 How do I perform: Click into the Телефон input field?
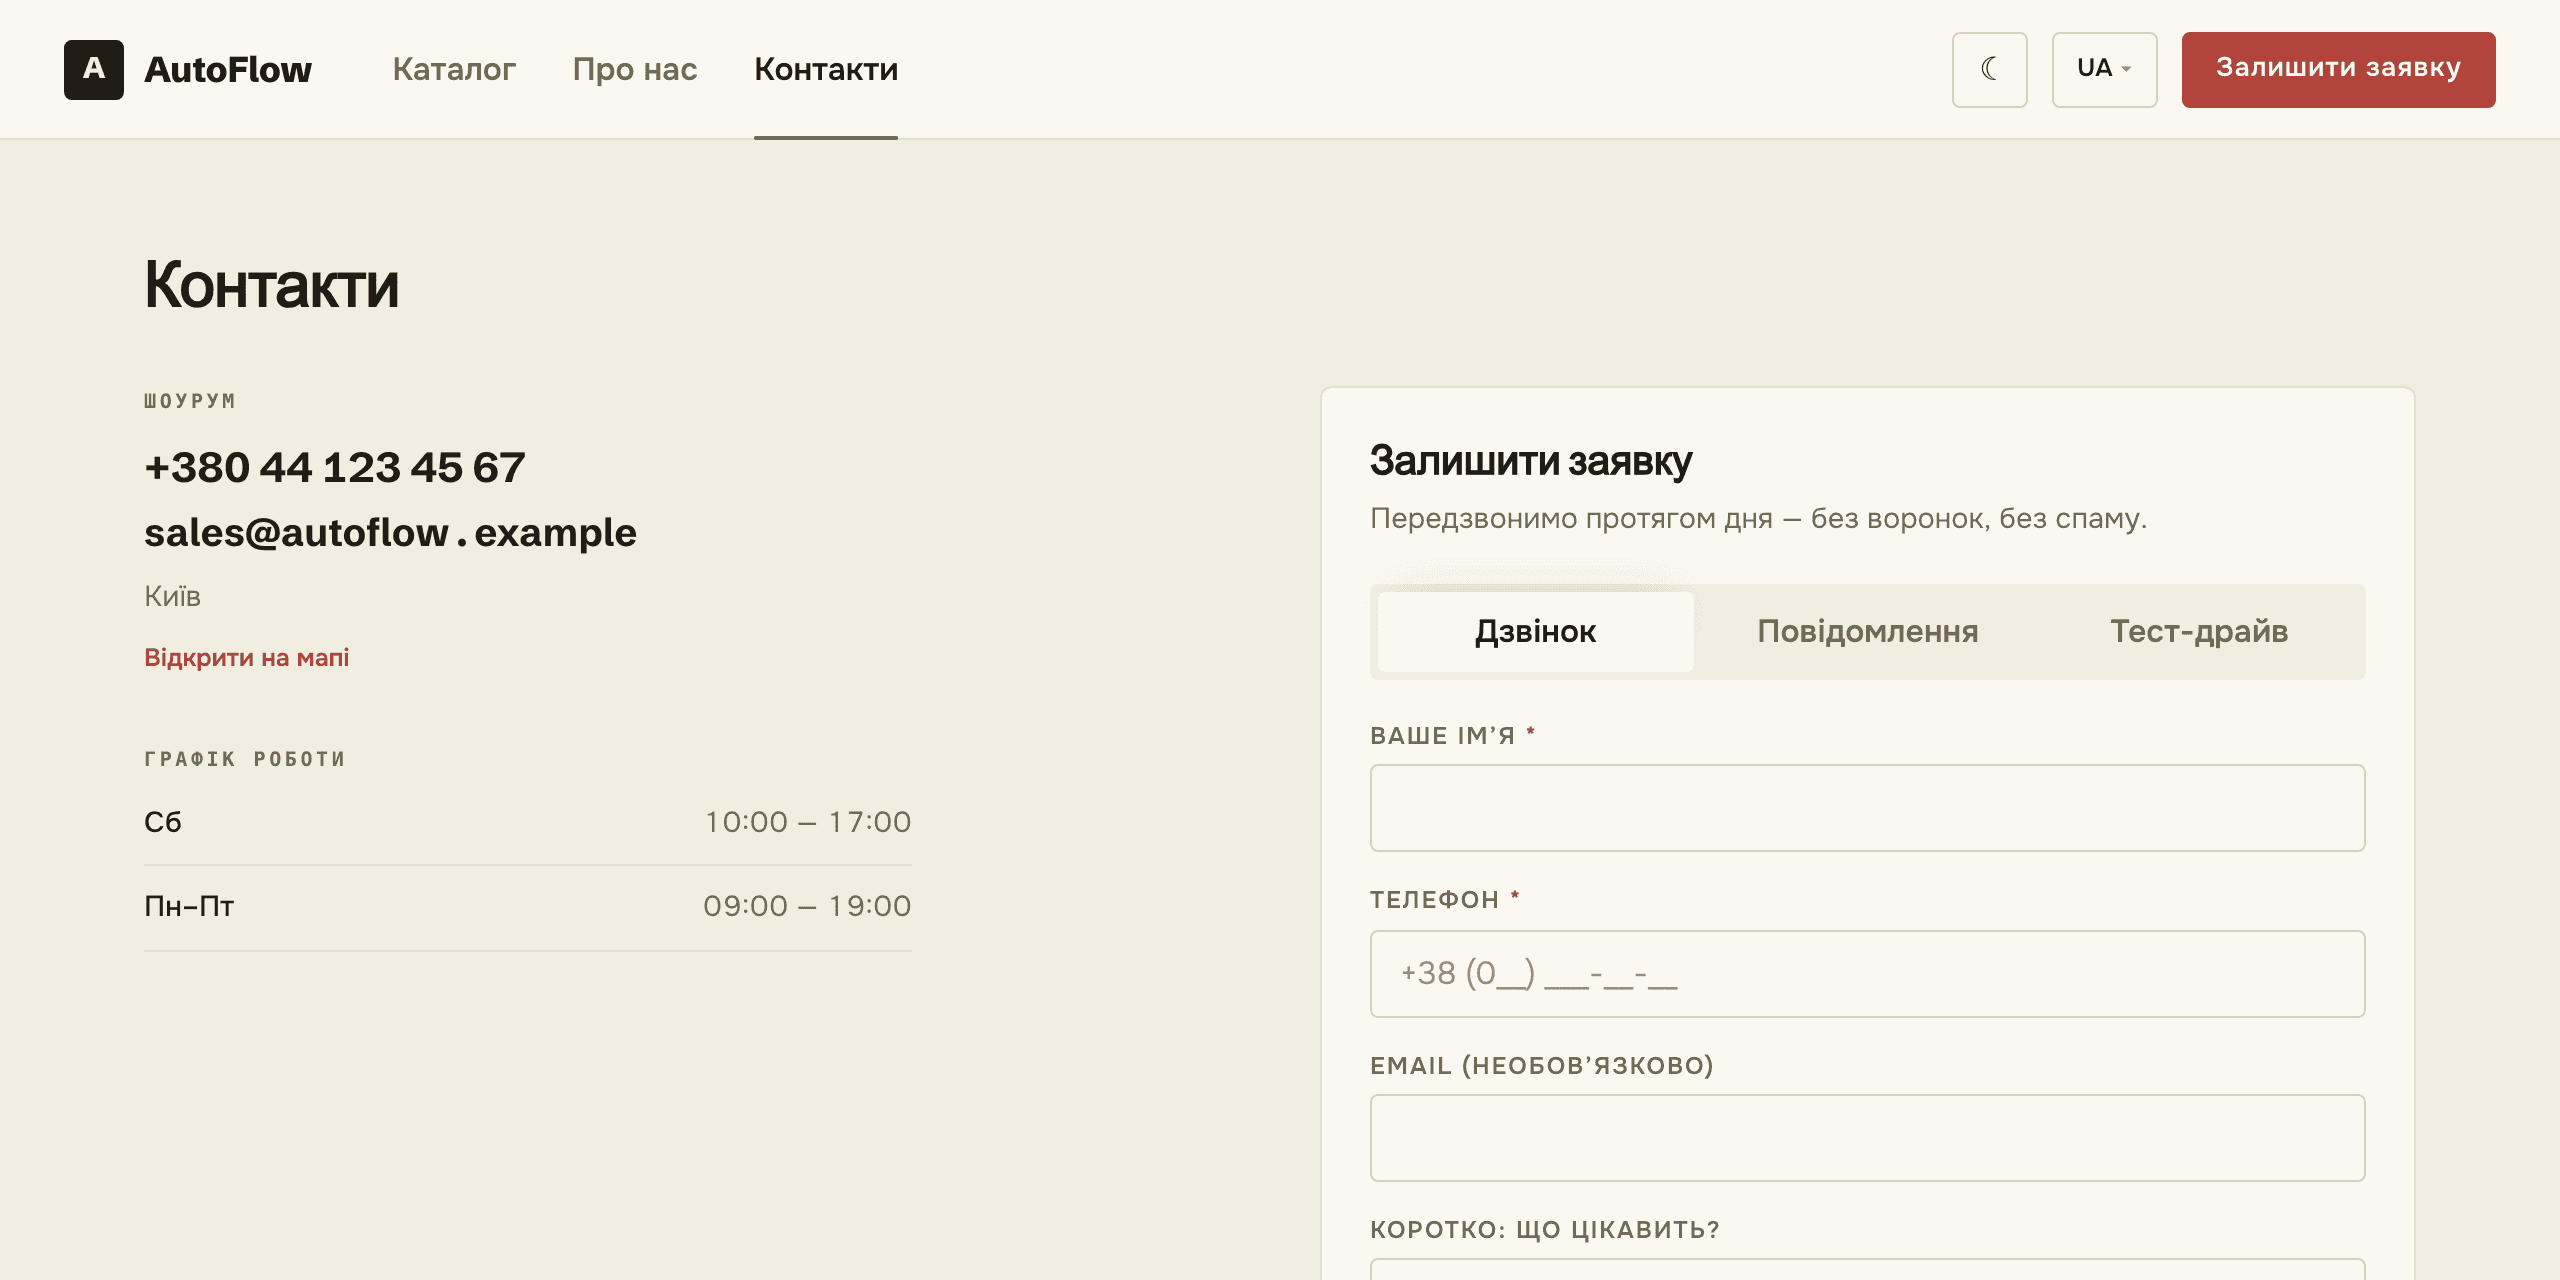click(1867, 974)
